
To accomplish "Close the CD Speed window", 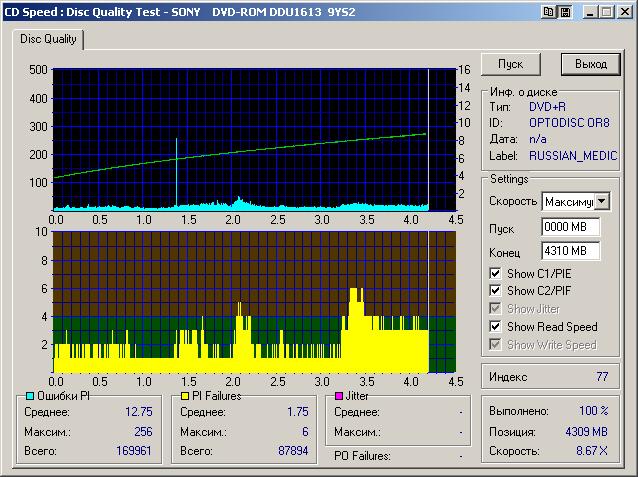I will pos(624,12).
